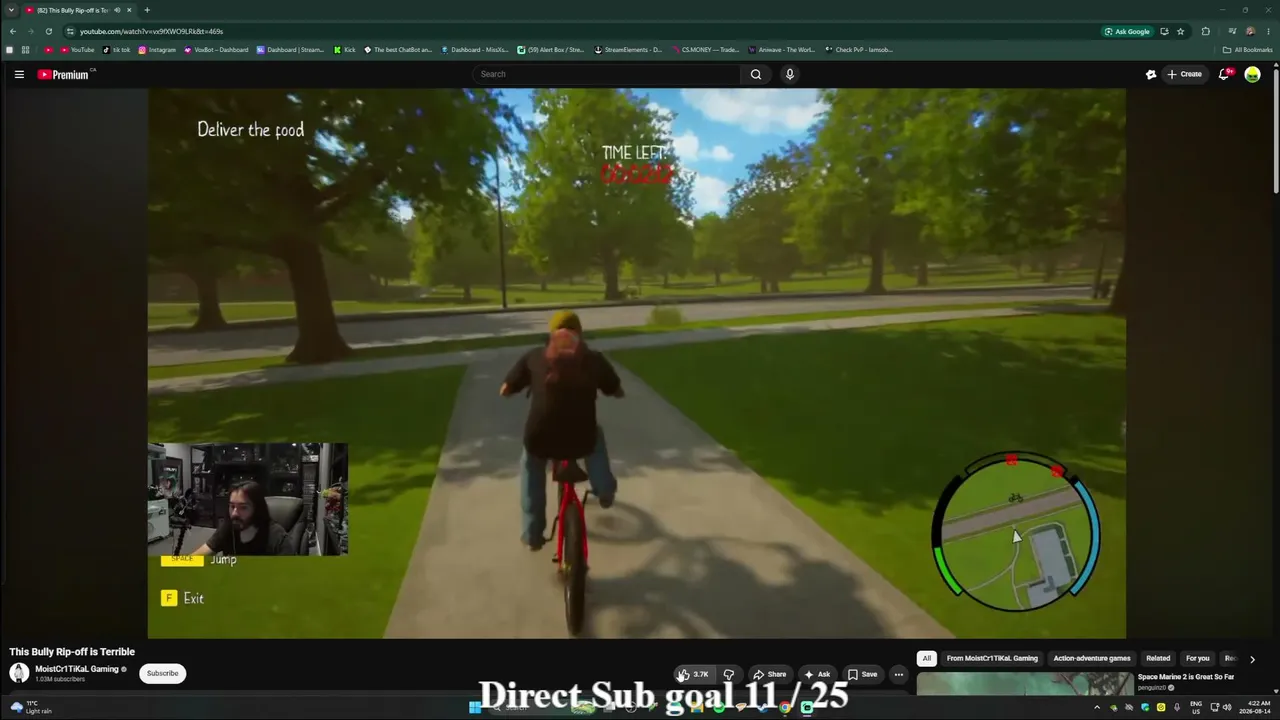
Task: Open the VoxBot Dashboard bookmark
Action: [x=216, y=50]
